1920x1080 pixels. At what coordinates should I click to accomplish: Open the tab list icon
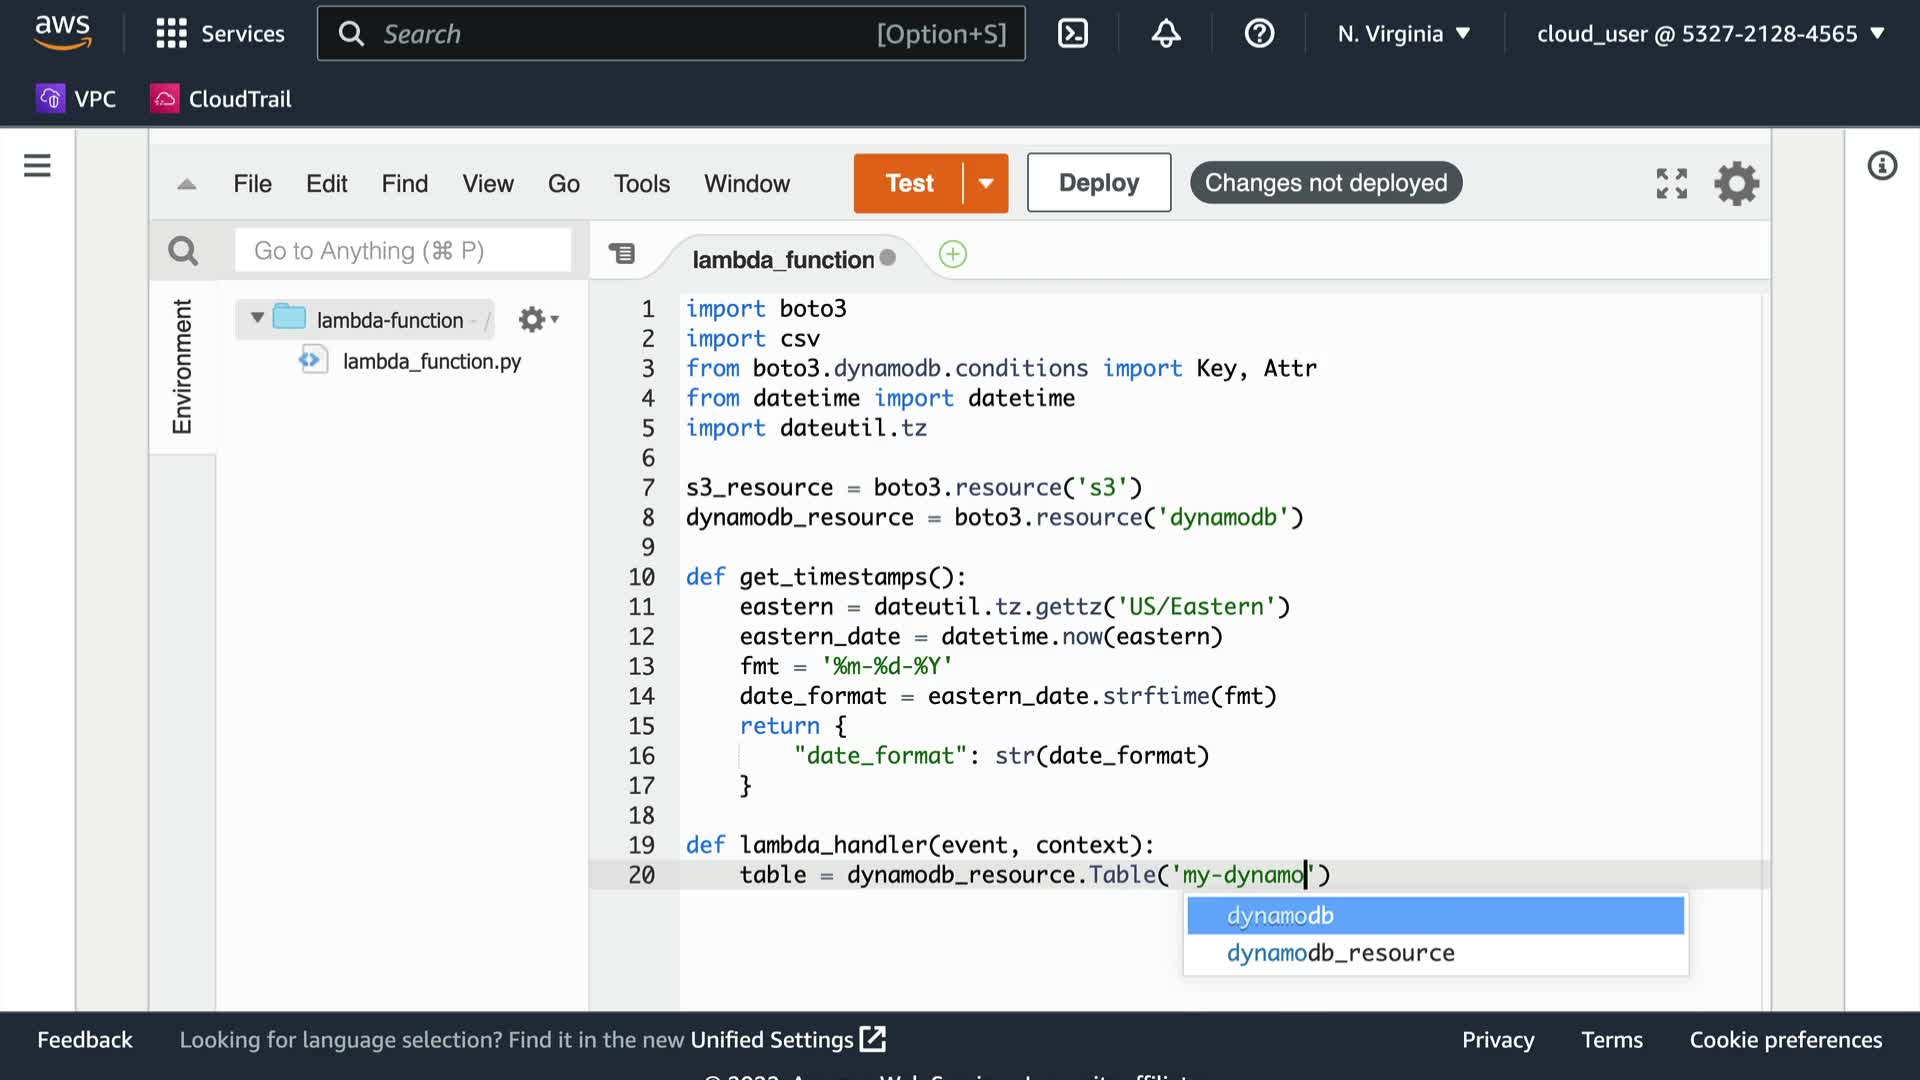(622, 254)
